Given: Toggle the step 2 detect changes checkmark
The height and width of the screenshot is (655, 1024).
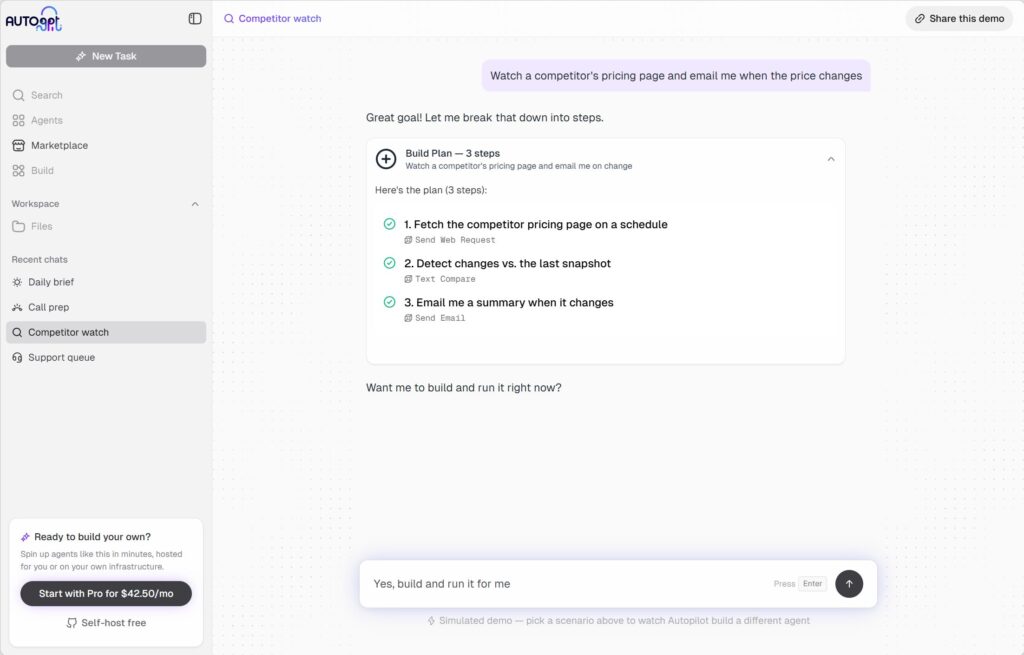Looking at the screenshot, I should pos(389,263).
